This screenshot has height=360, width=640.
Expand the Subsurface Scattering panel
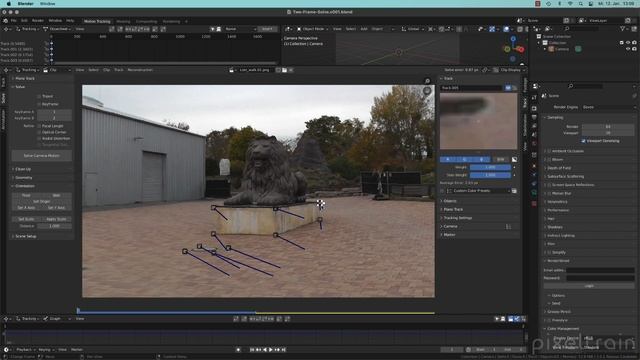[565, 176]
